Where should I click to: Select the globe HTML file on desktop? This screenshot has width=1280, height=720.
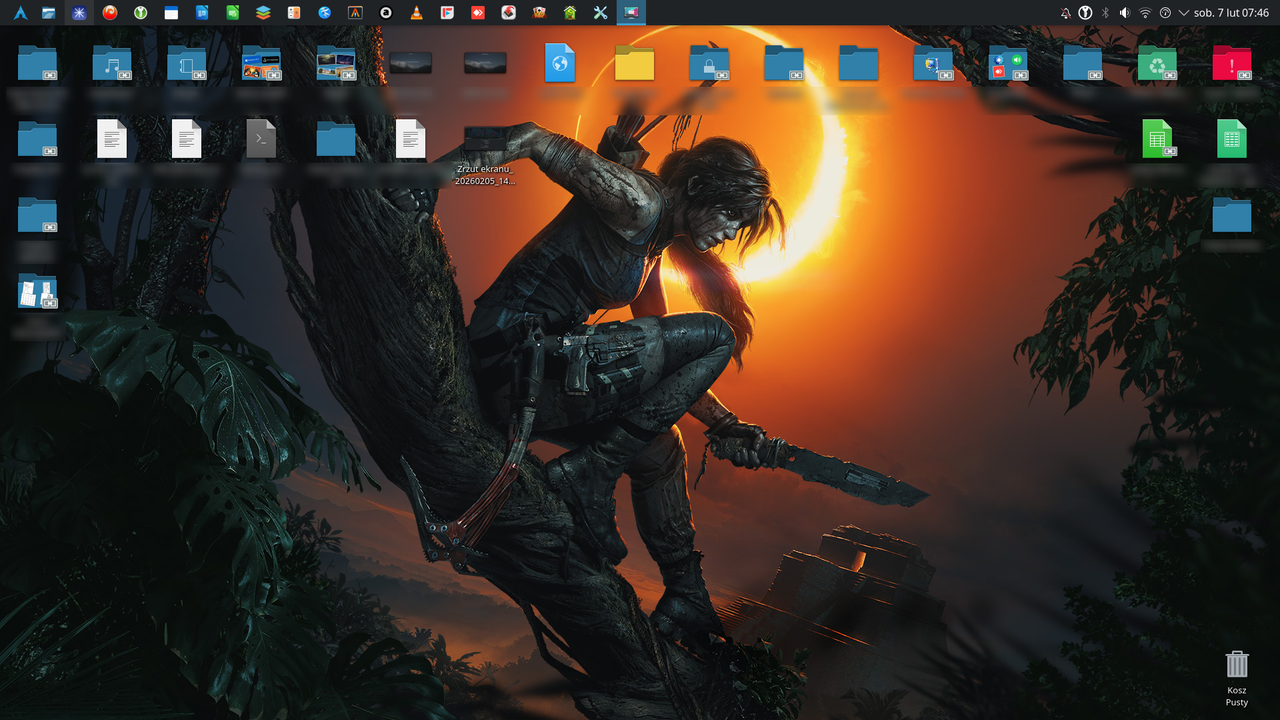coord(560,63)
